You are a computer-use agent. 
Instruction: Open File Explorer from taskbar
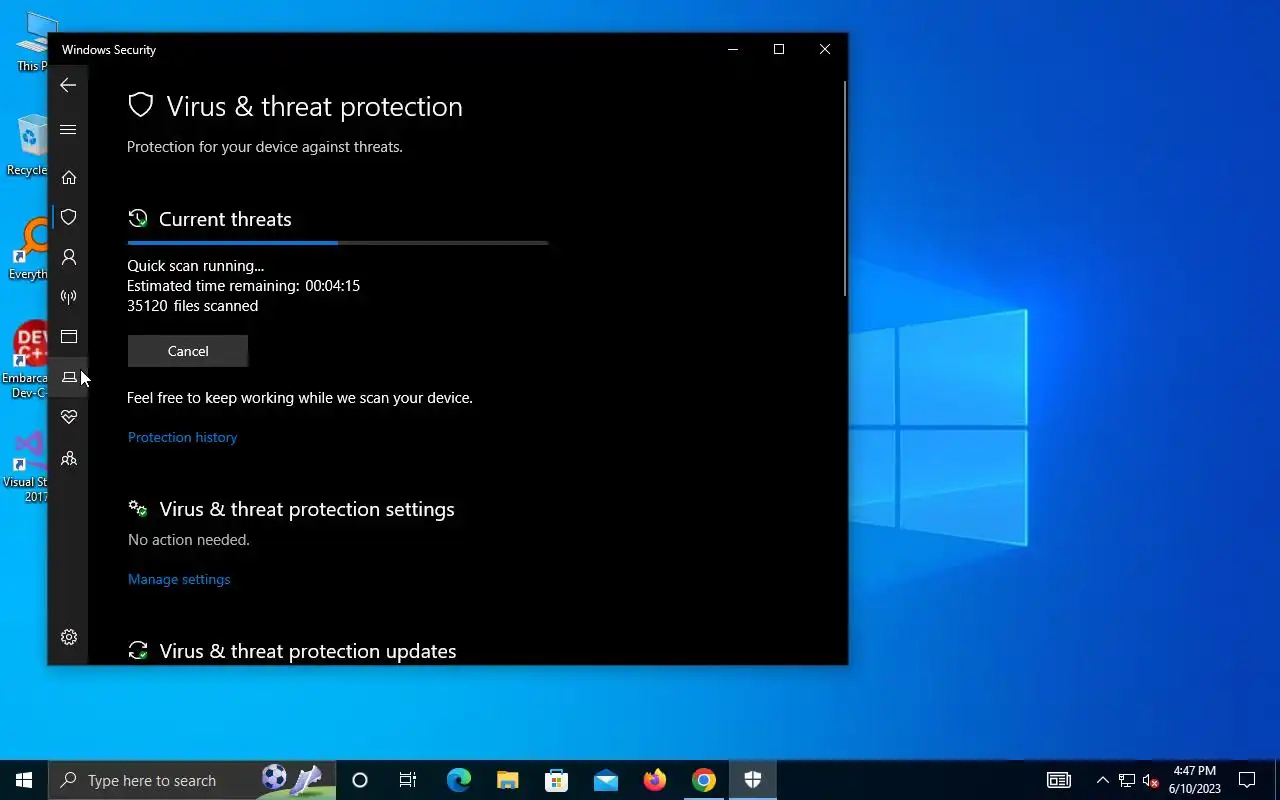pyautogui.click(x=507, y=780)
